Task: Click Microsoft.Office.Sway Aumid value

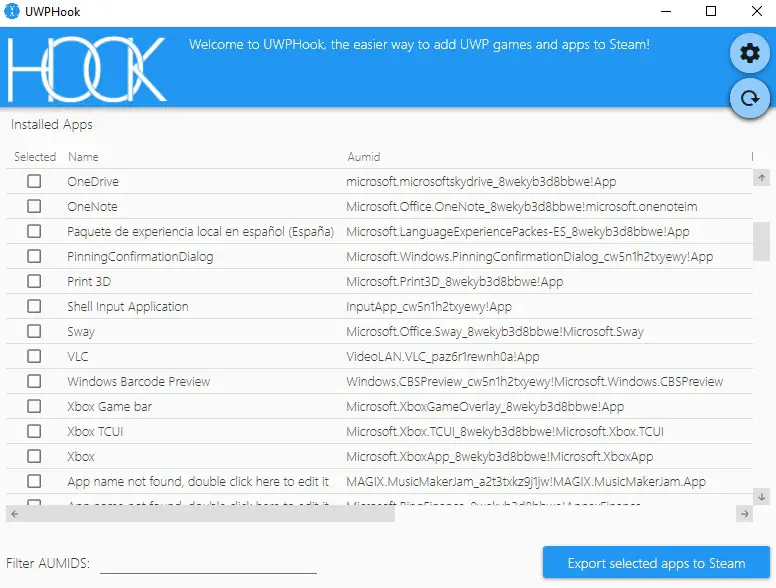Action: (495, 332)
